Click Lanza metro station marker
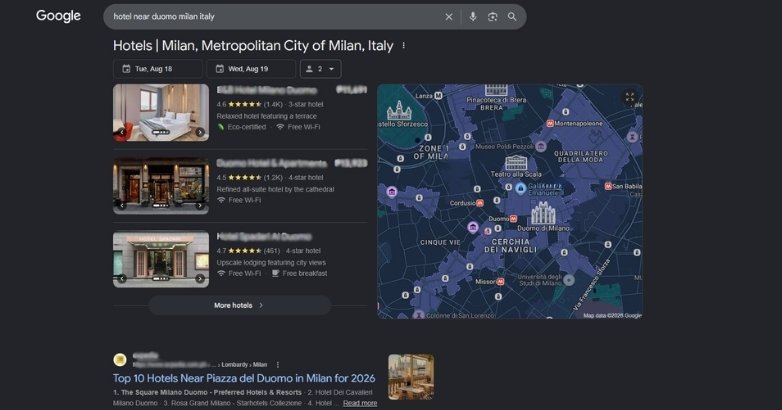 tap(438, 95)
